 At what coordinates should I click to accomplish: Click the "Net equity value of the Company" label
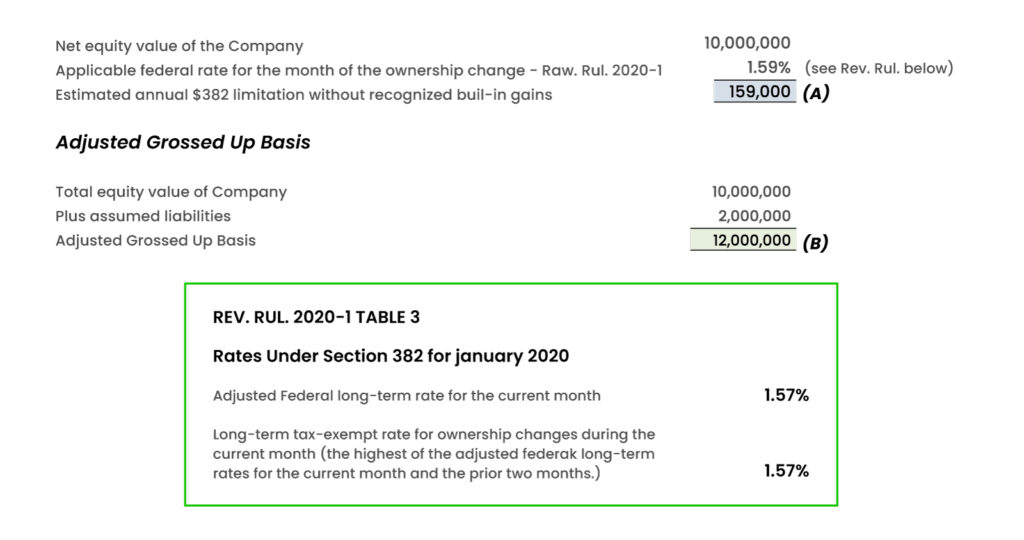pyautogui.click(x=179, y=46)
